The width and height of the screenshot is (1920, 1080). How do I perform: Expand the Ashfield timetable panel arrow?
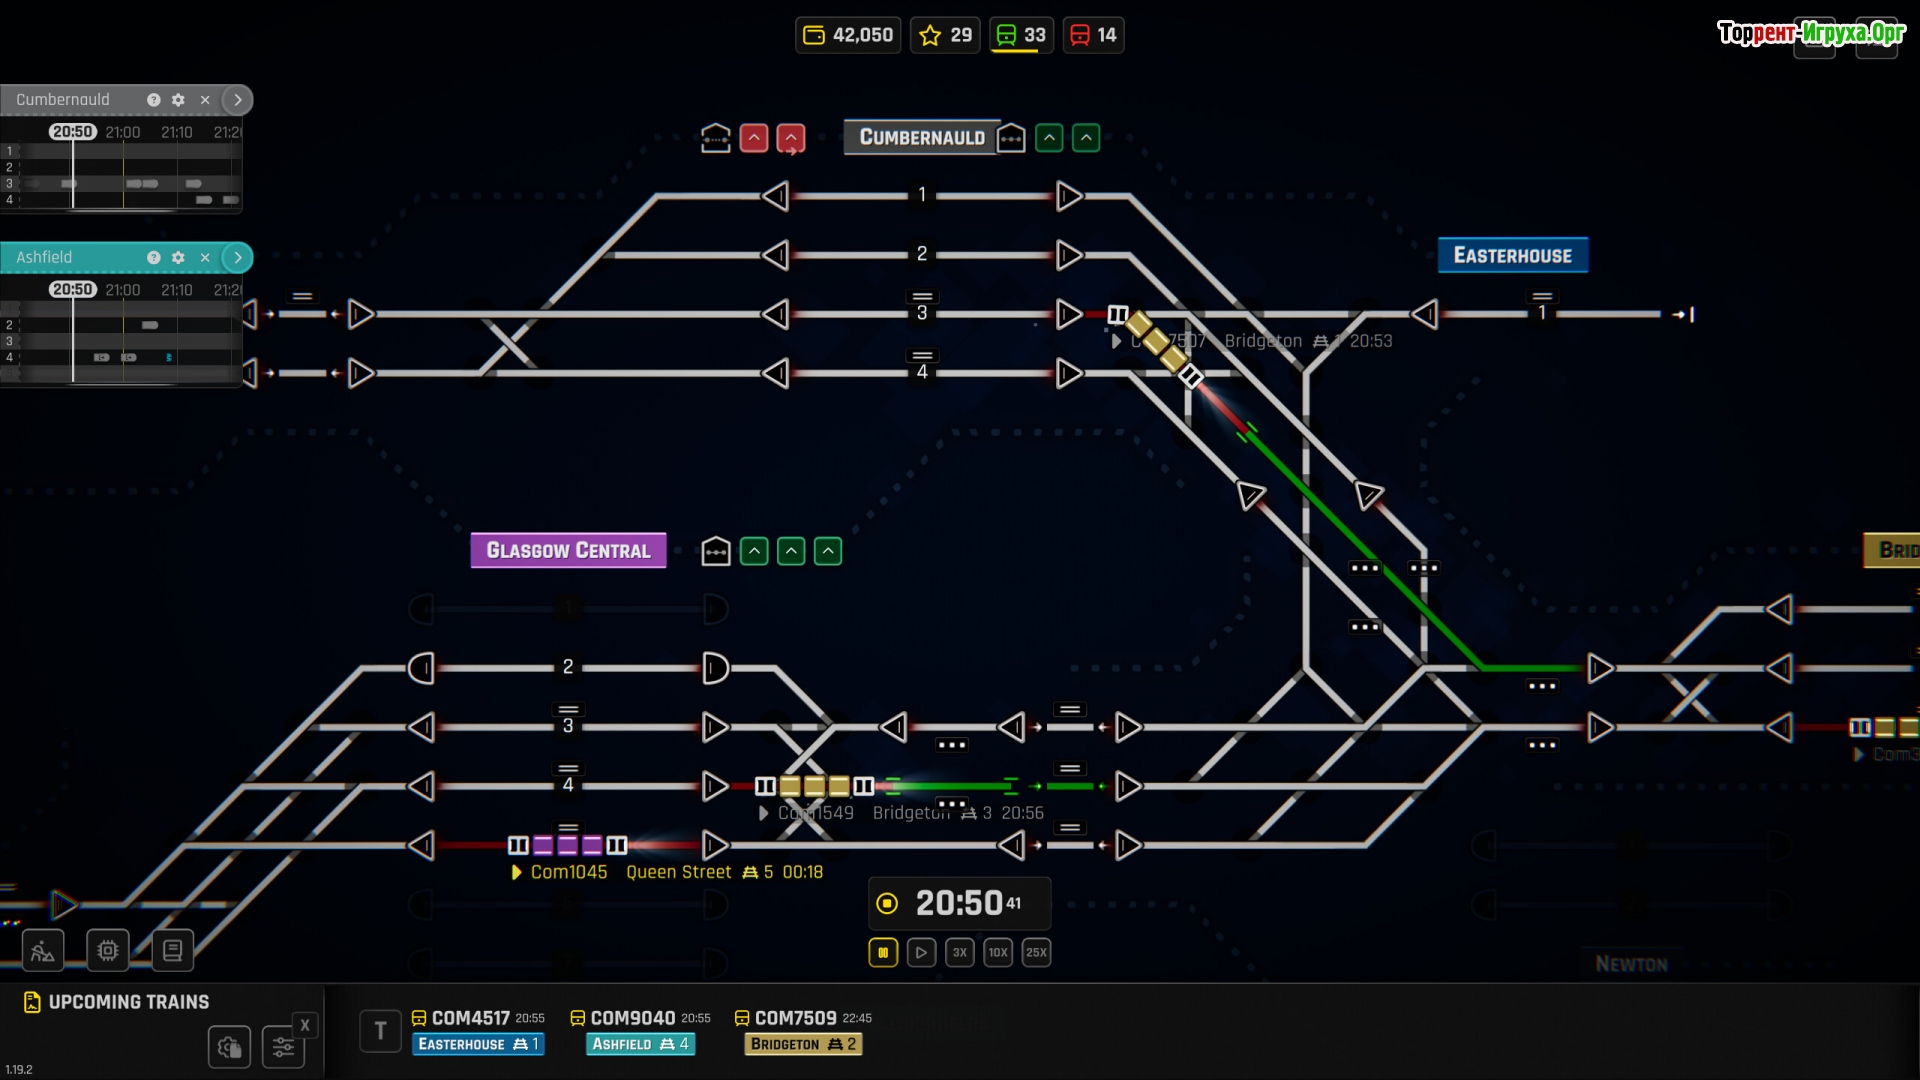(x=238, y=258)
